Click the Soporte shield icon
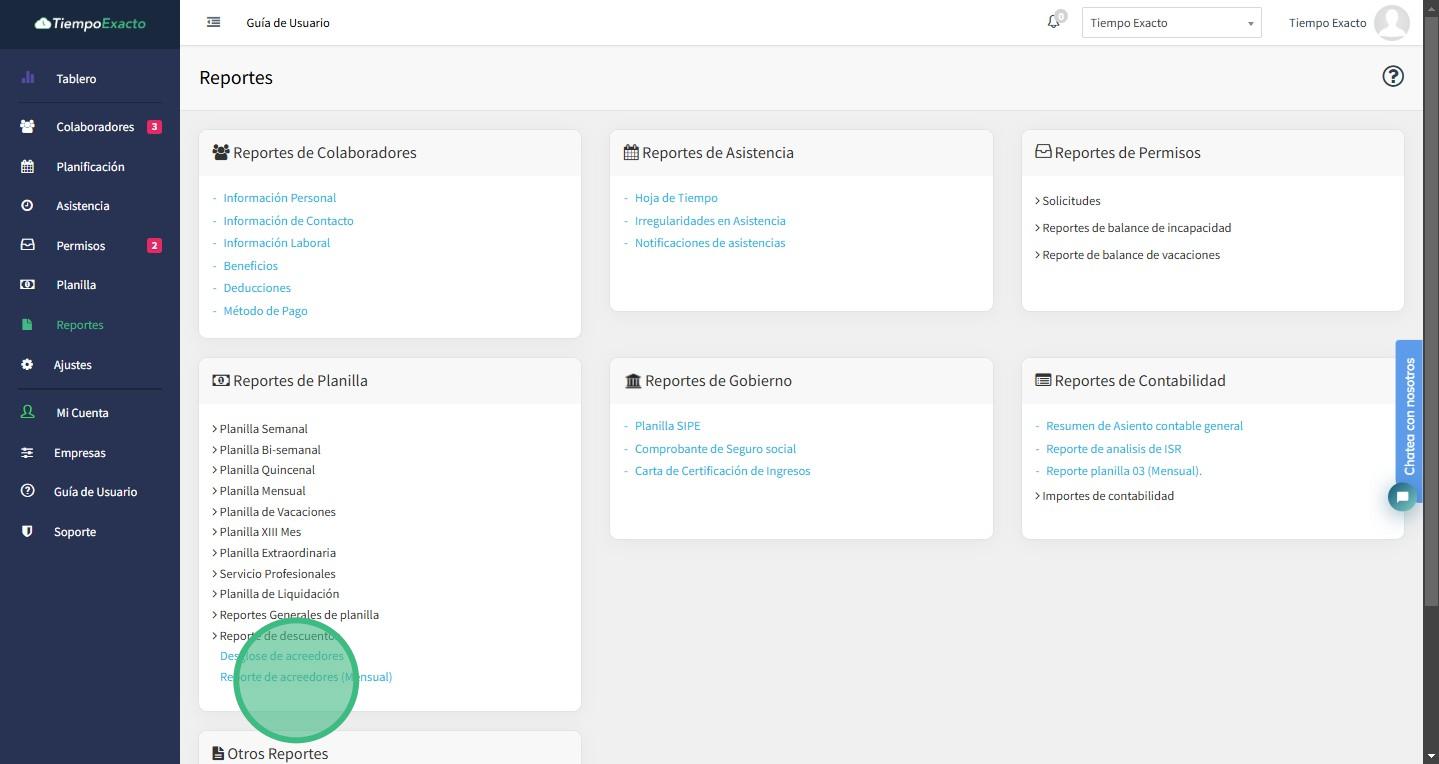This screenshot has width=1439, height=764. [x=27, y=532]
